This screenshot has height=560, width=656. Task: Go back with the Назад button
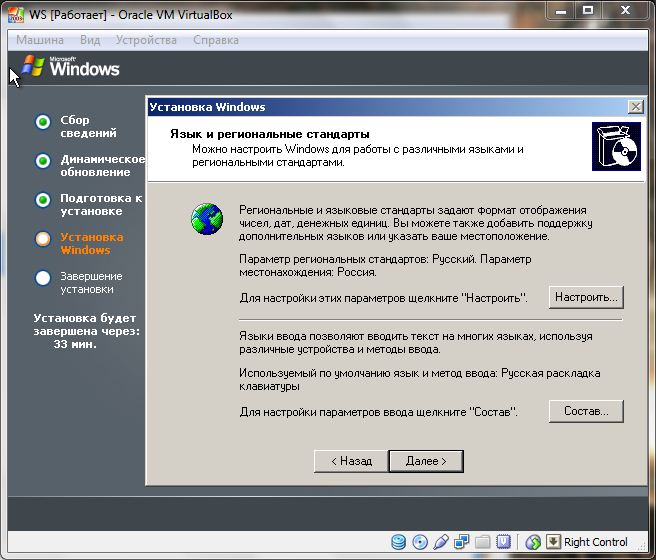[x=351, y=461]
